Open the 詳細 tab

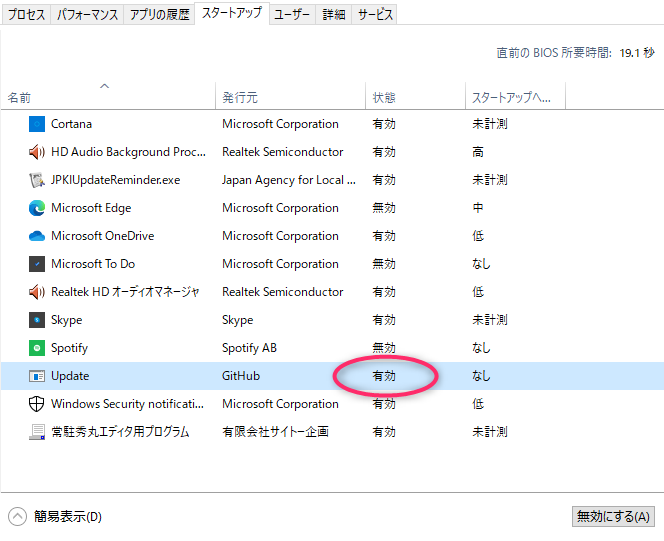[334, 15]
